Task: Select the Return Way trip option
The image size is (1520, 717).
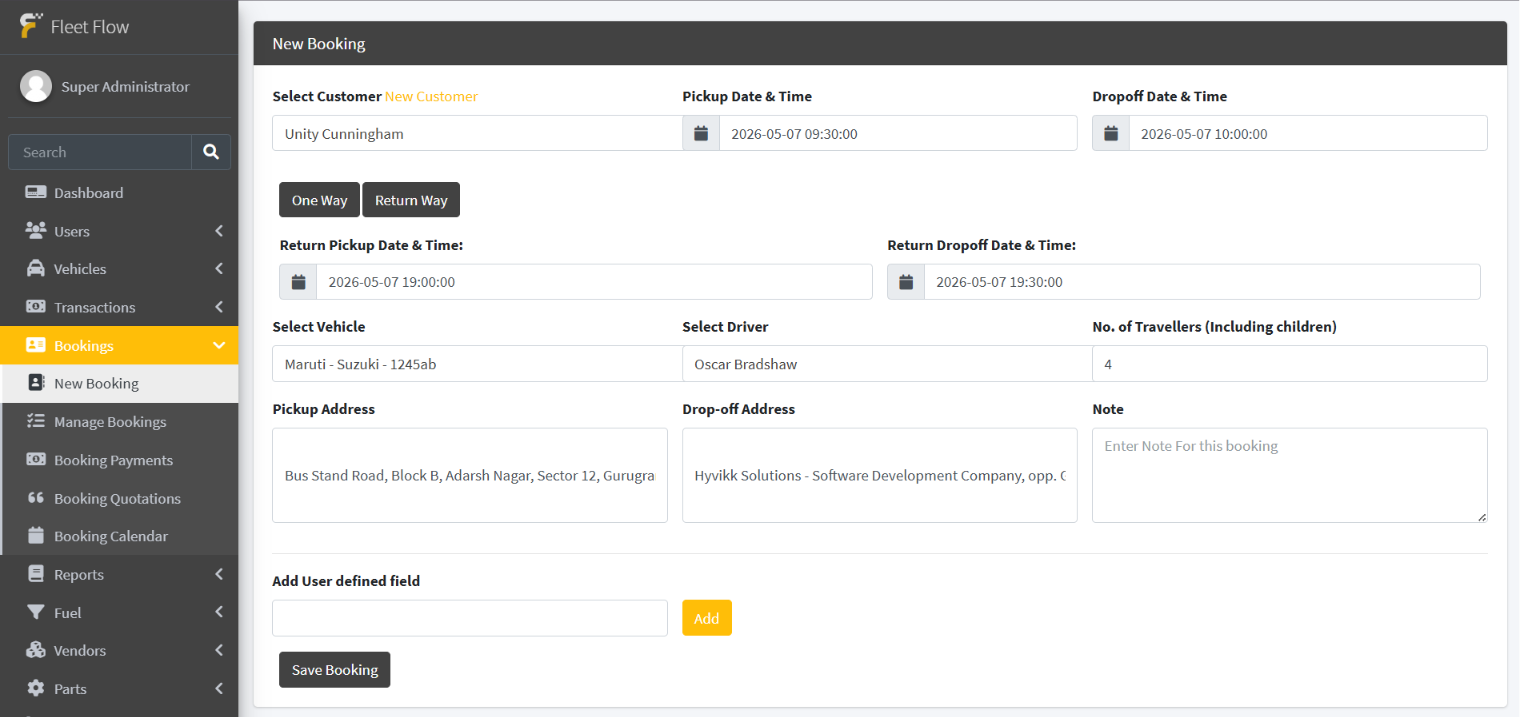Action: click(x=411, y=200)
